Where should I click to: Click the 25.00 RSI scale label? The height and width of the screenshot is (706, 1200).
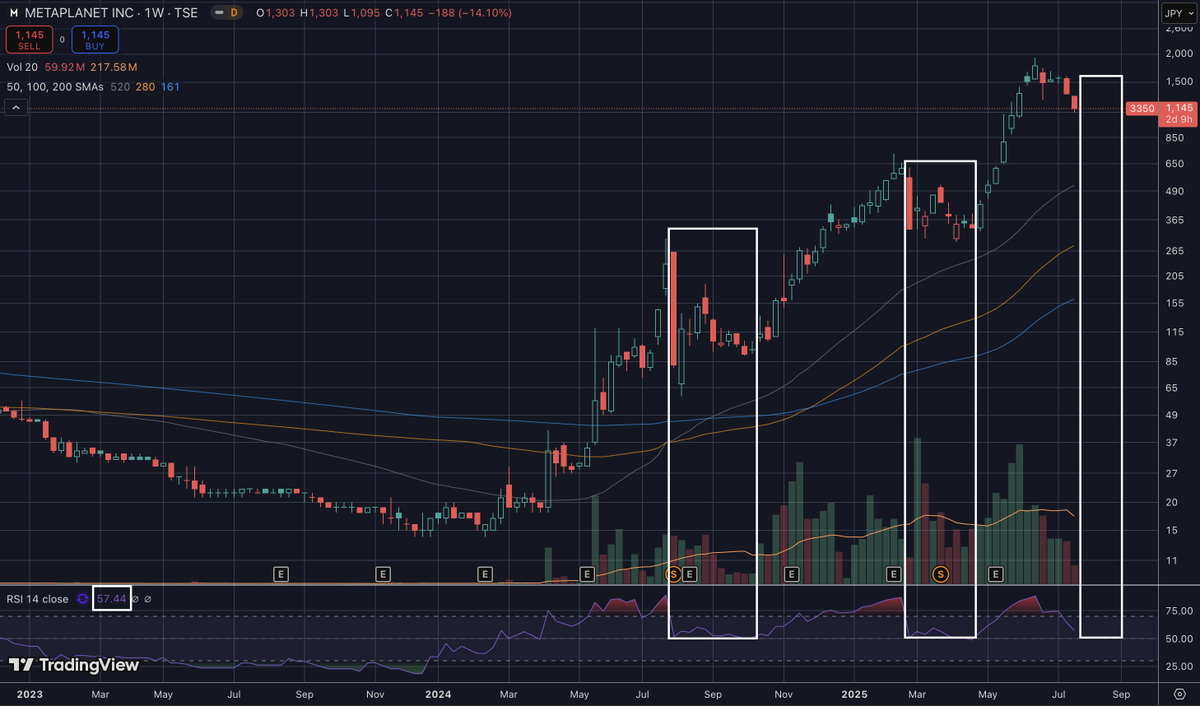pyautogui.click(x=1179, y=665)
